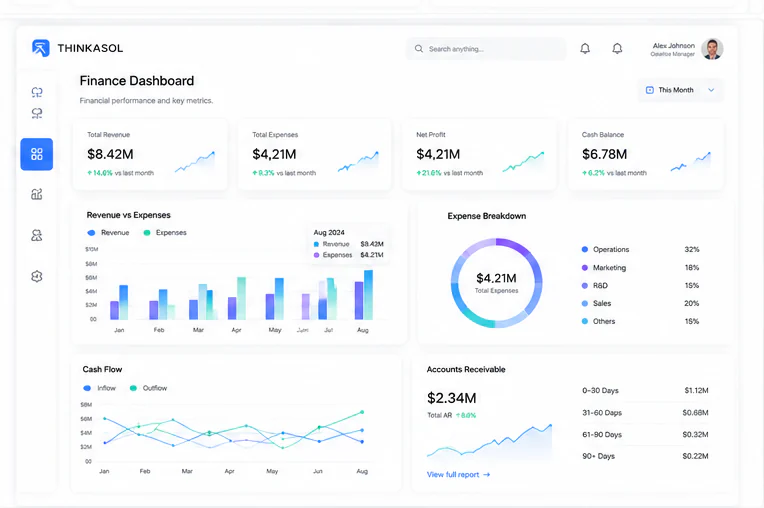Select the 90+ Days receivable row
Screen dimensions: 764x508
click(645, 456)
